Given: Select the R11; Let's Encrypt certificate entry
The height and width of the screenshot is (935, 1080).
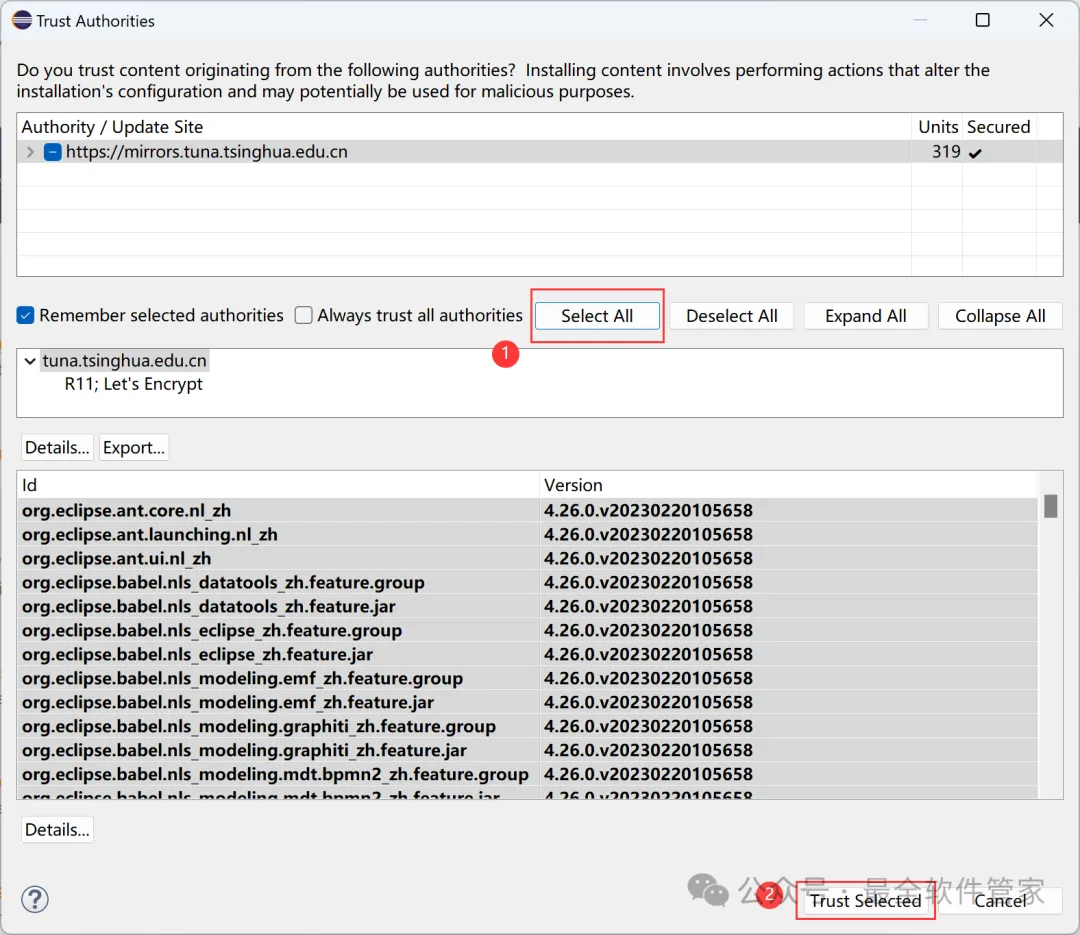Looking at the screenshot, I should point(134,384).
